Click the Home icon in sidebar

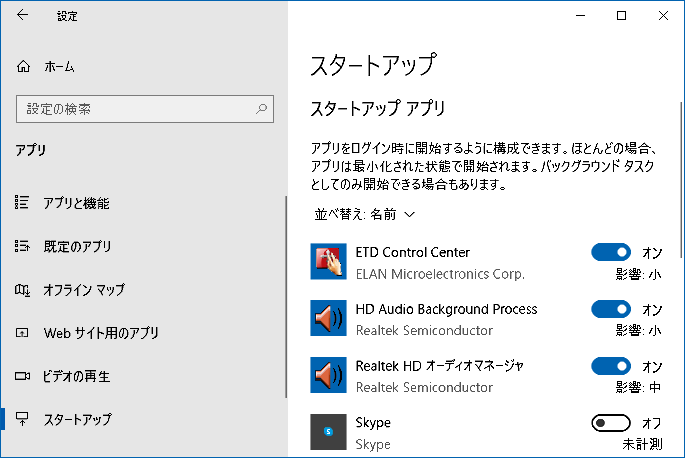pos(23,67)
